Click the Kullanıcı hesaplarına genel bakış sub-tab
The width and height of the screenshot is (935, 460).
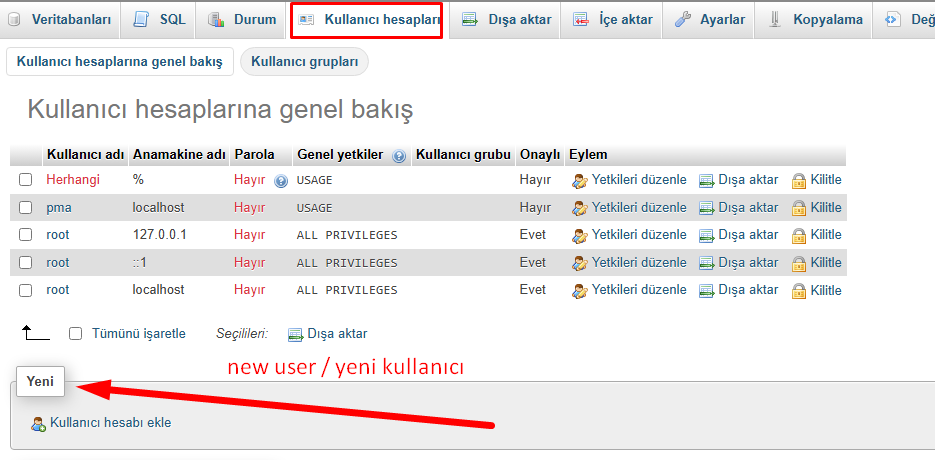coord(119,61)
